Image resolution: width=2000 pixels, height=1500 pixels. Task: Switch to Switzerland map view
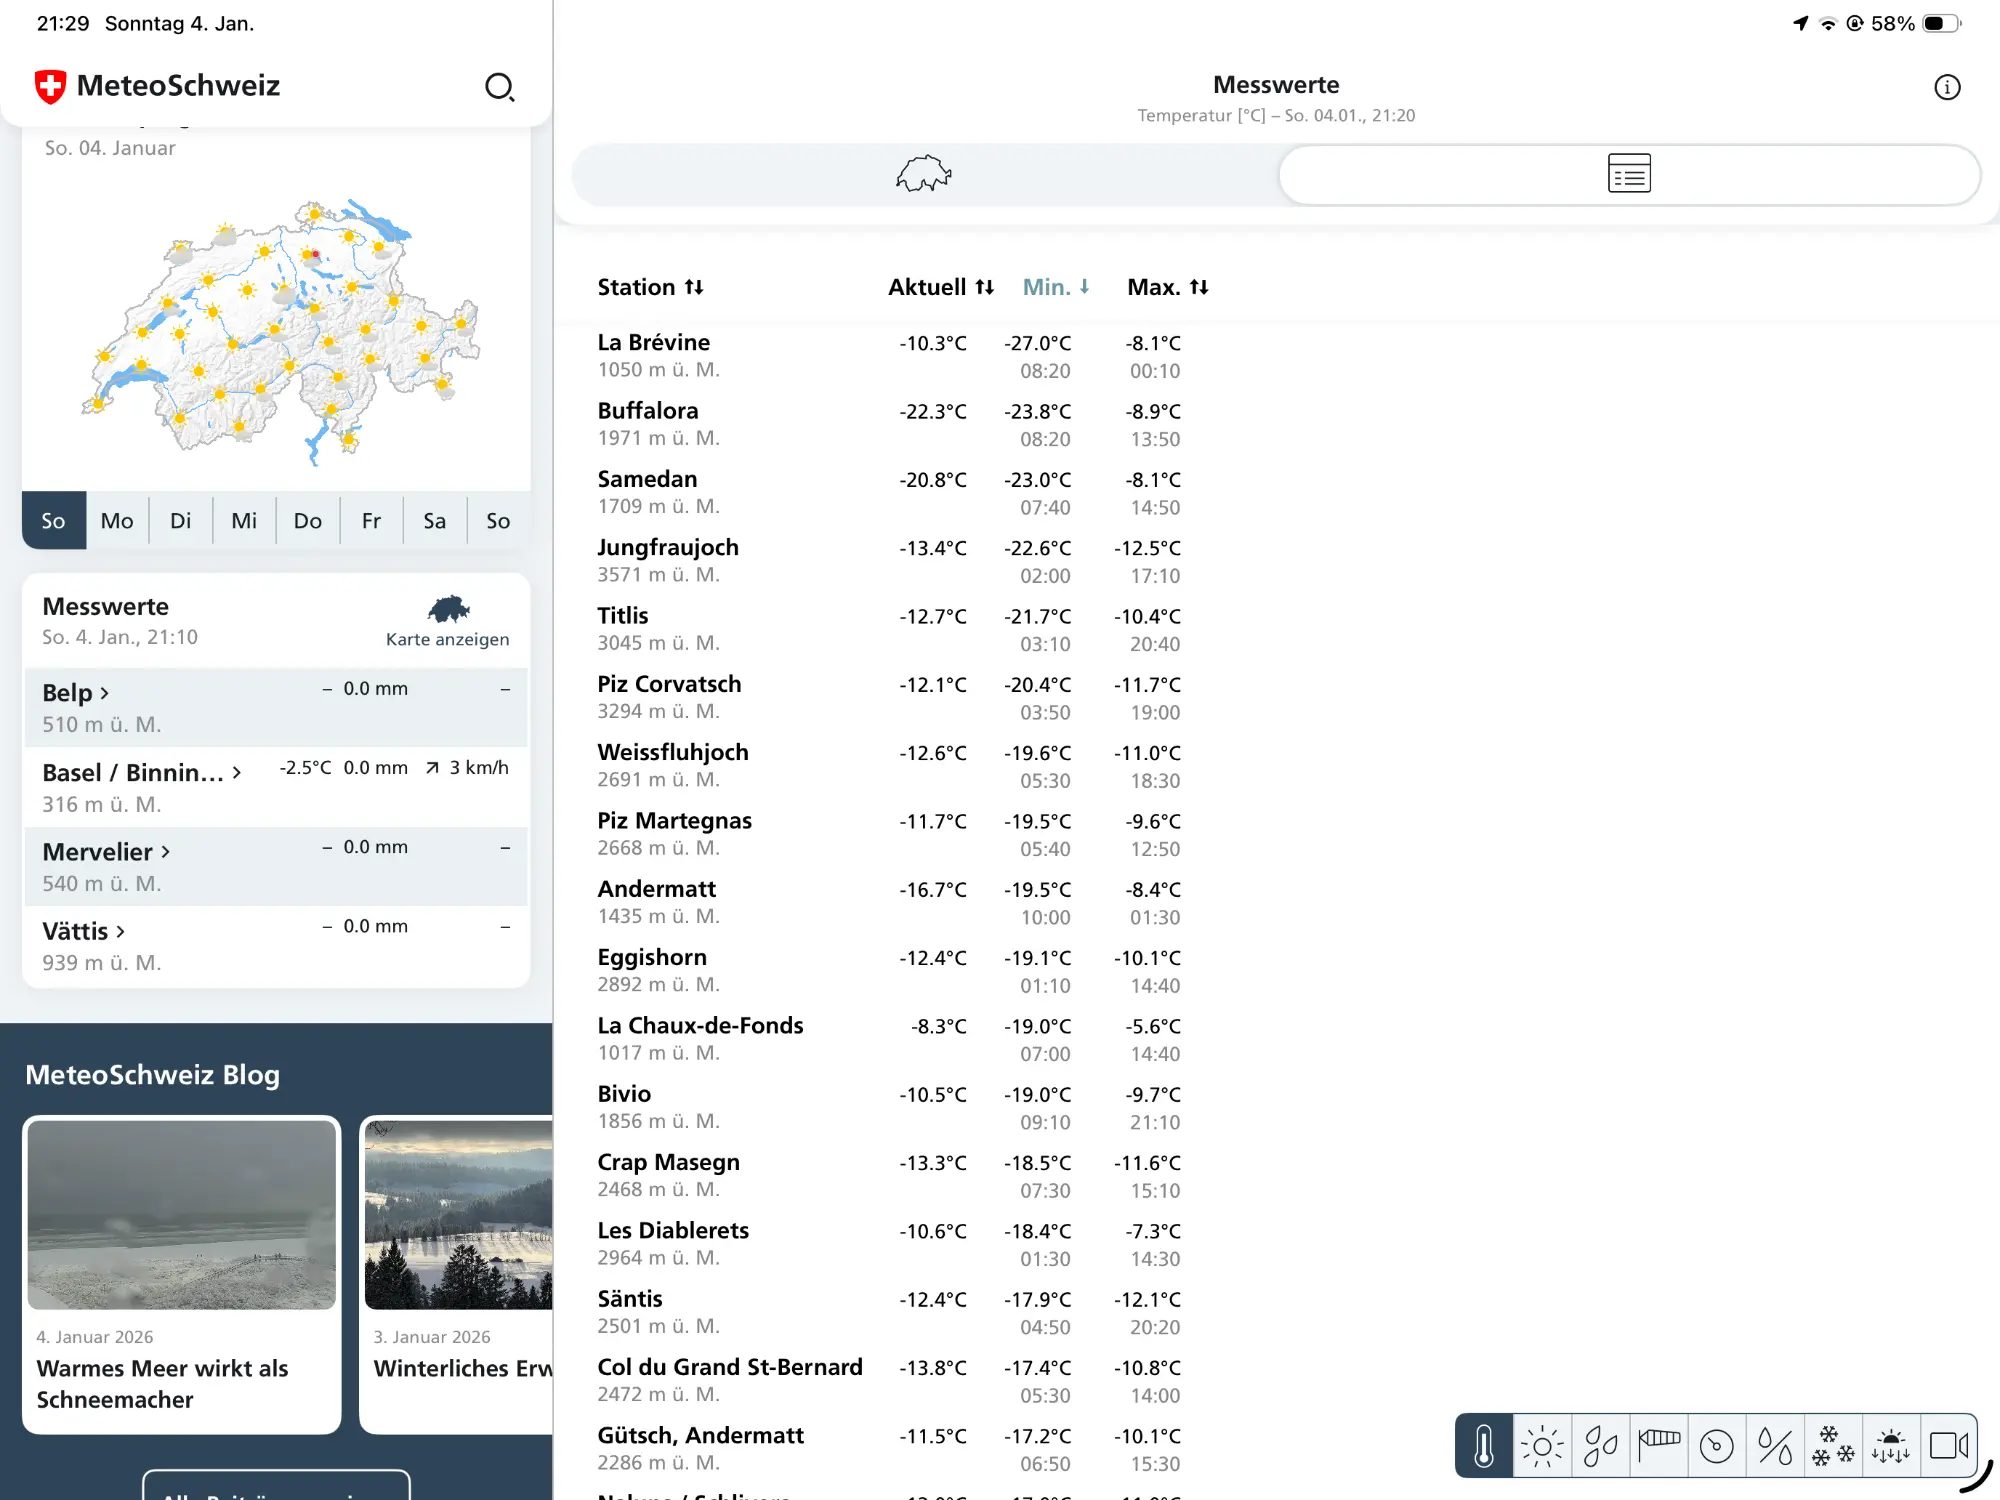pos(924,175)
